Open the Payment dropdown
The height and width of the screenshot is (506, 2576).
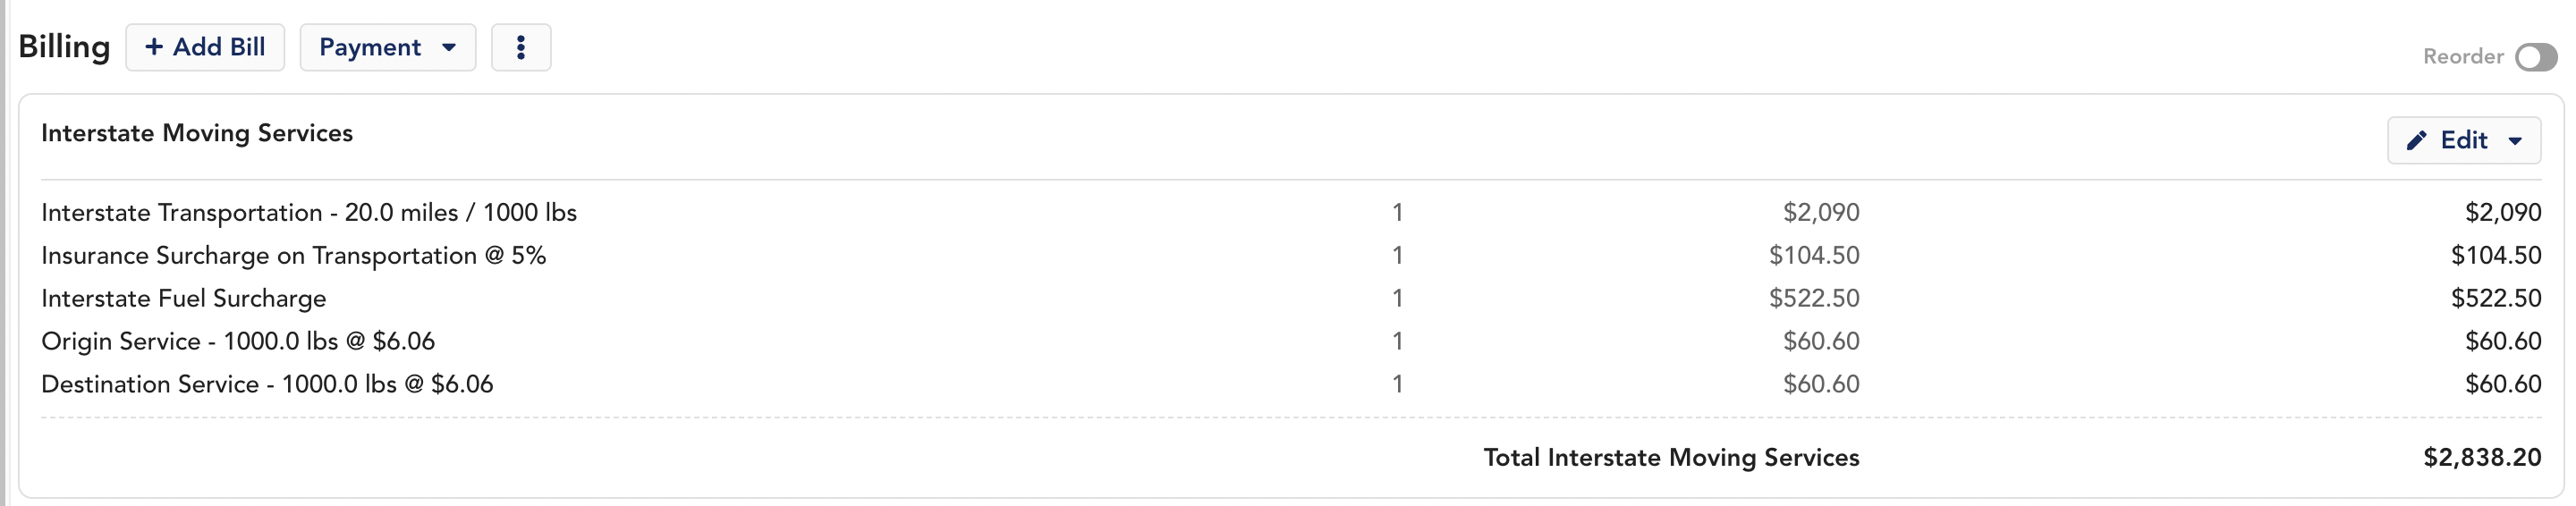388,47
